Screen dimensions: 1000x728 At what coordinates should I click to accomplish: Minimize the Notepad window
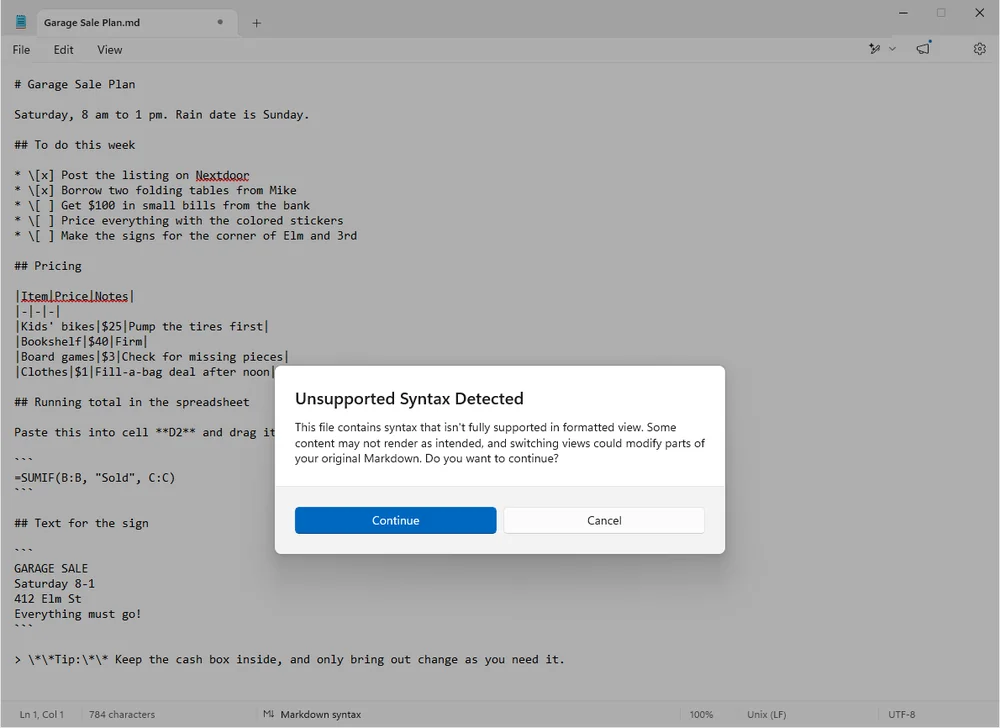(903, 13)
